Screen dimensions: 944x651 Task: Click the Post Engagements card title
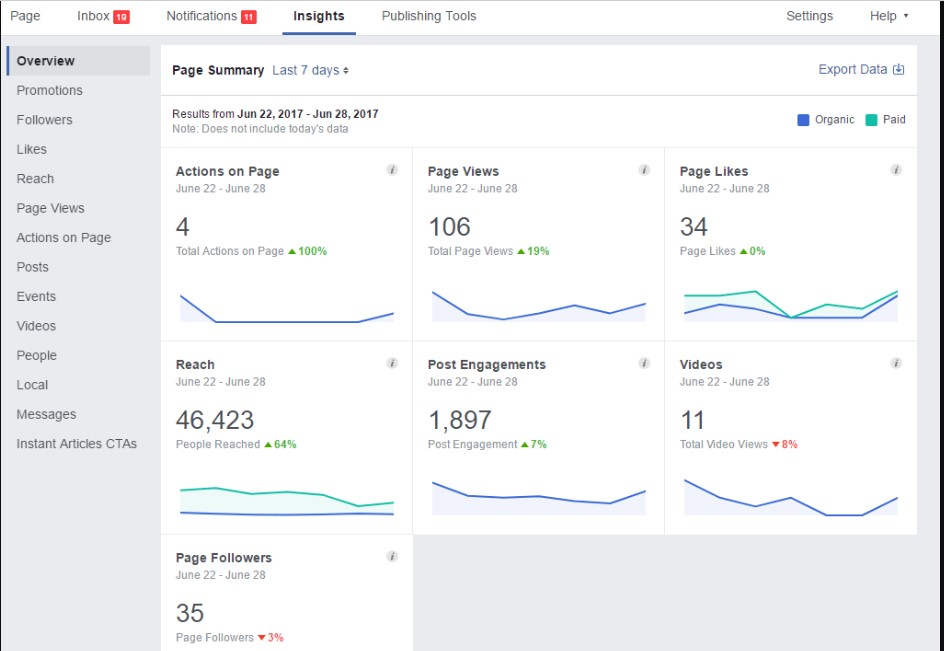[x=486, y=365]
